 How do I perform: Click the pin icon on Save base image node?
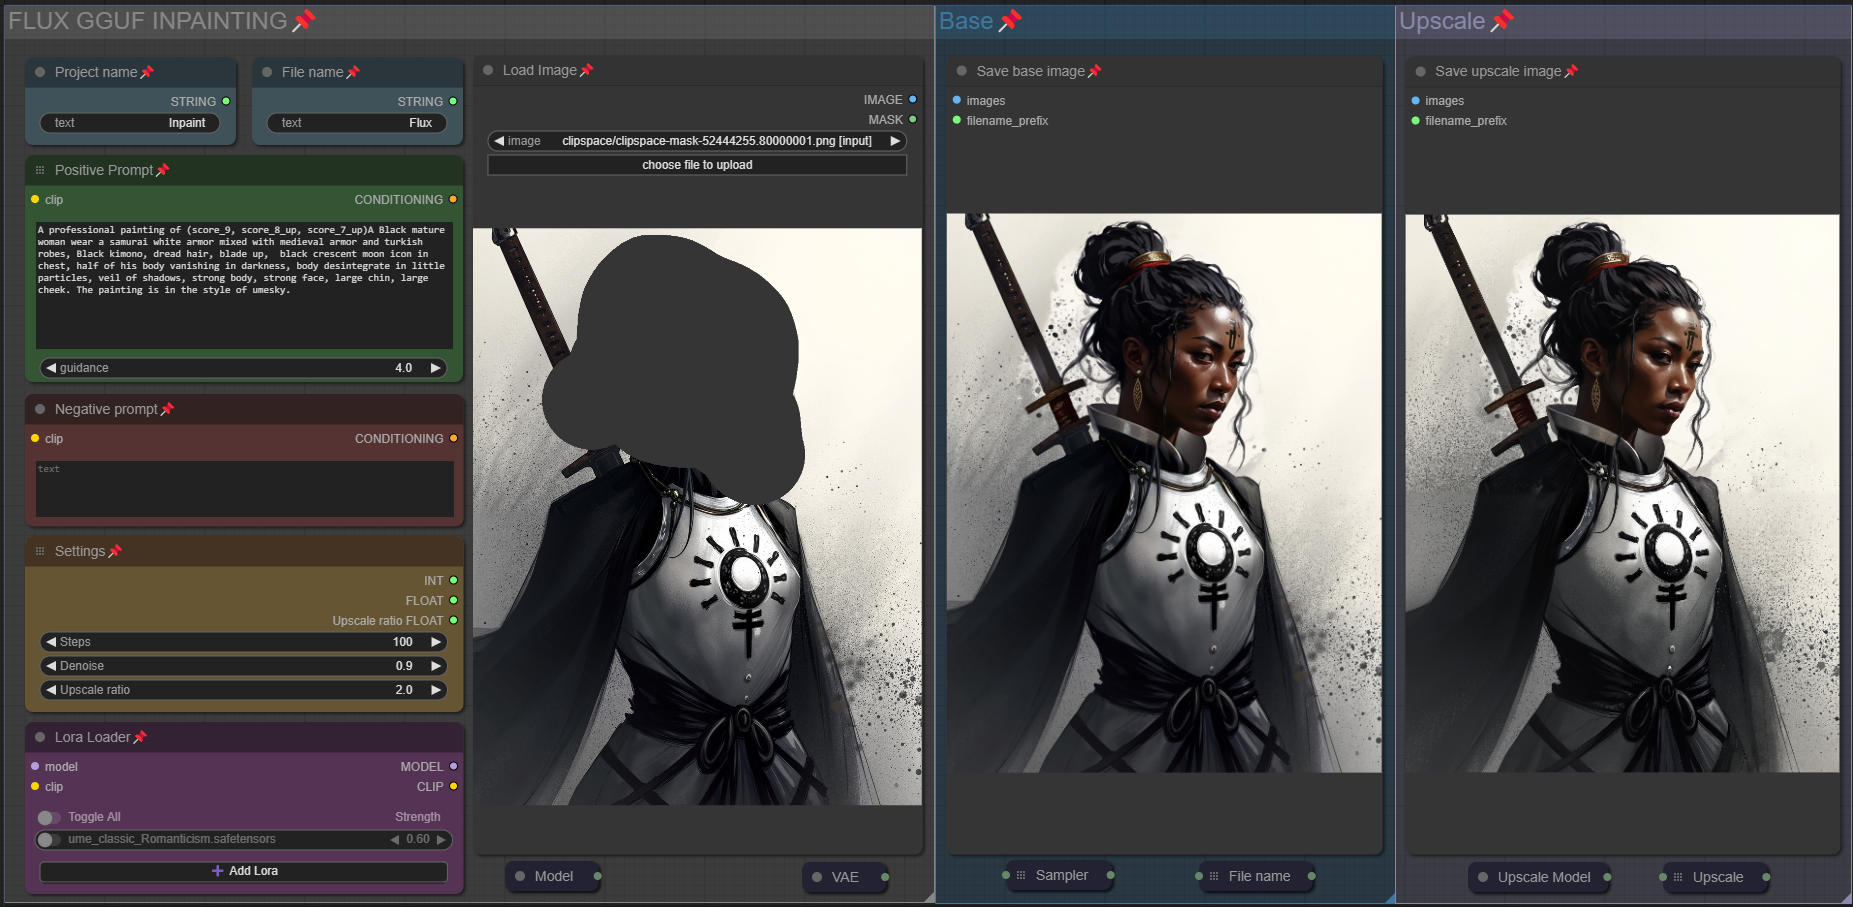click(1094, 71)
